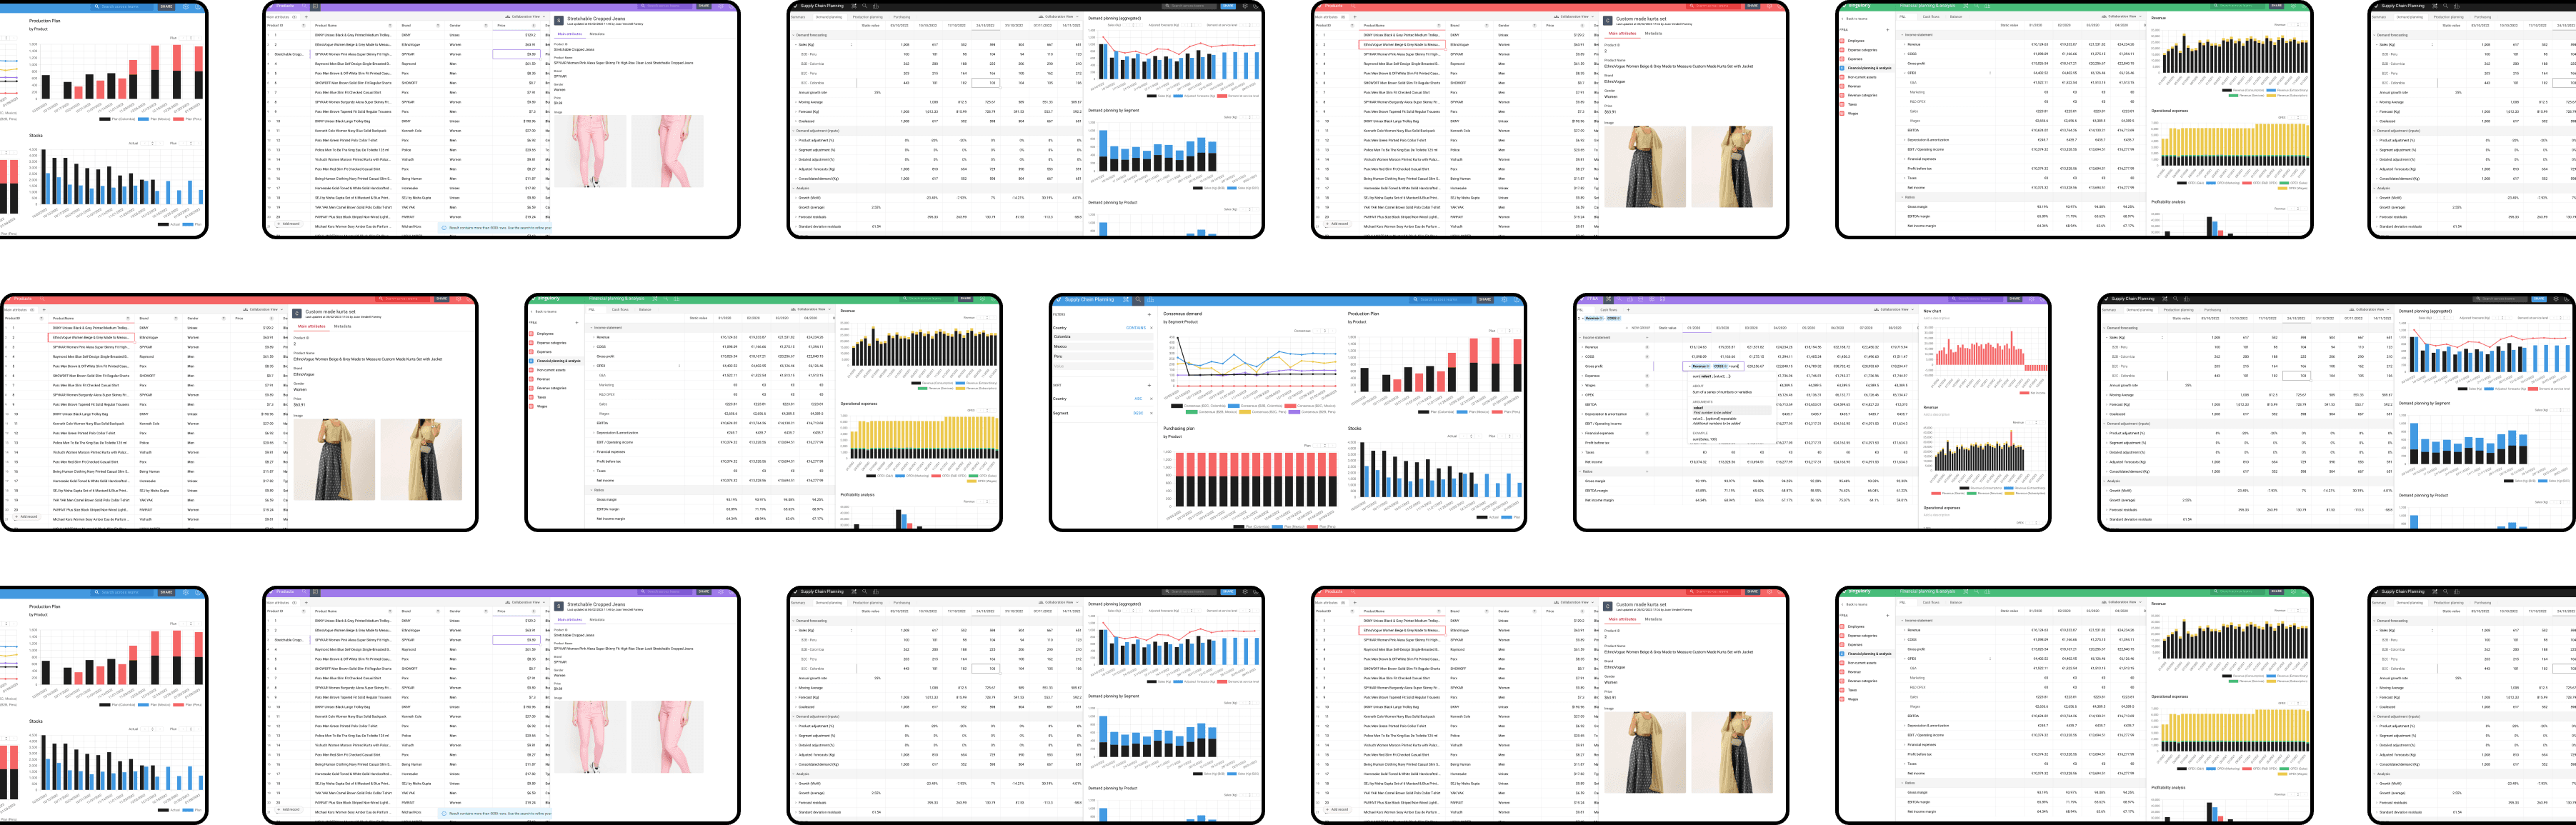
Task: Remove the Country CONTAINS filter with its X
Action: tap(1152, 328)
